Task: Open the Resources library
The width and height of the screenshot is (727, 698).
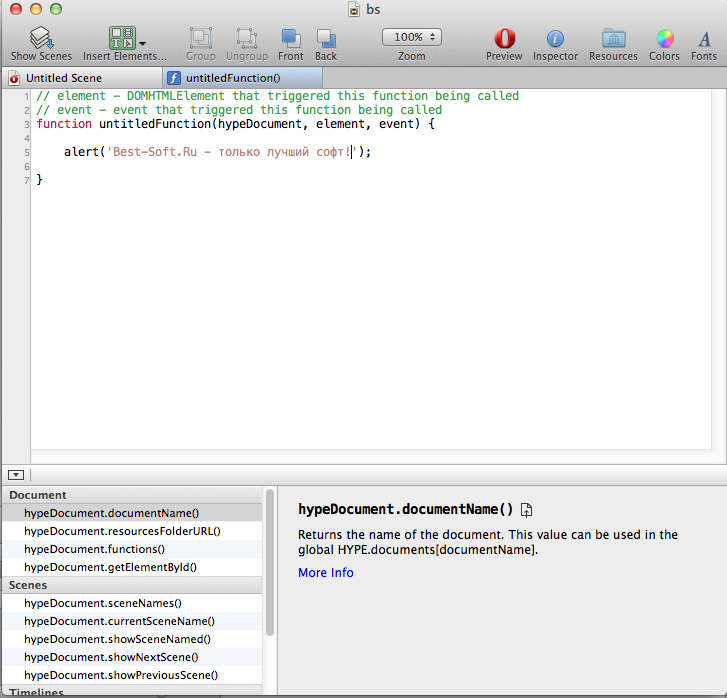Action: tap(613, 39)
